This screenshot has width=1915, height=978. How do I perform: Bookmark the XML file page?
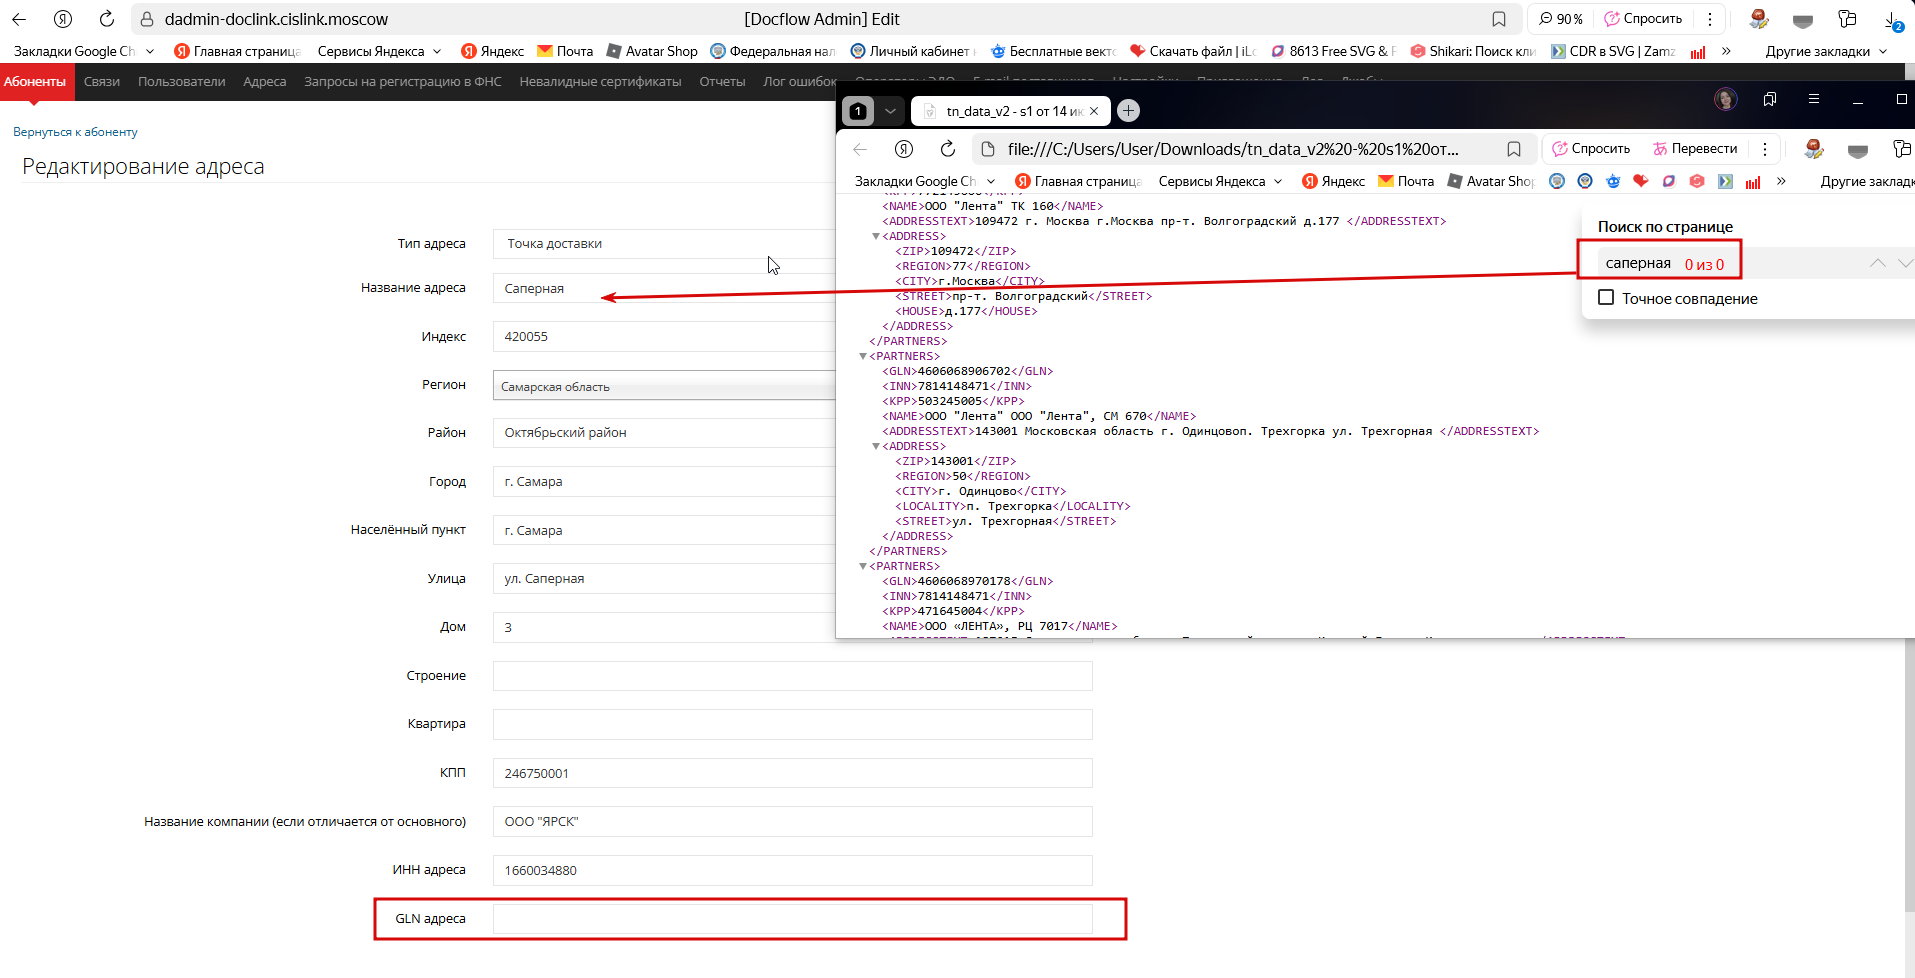(1514, 149)
